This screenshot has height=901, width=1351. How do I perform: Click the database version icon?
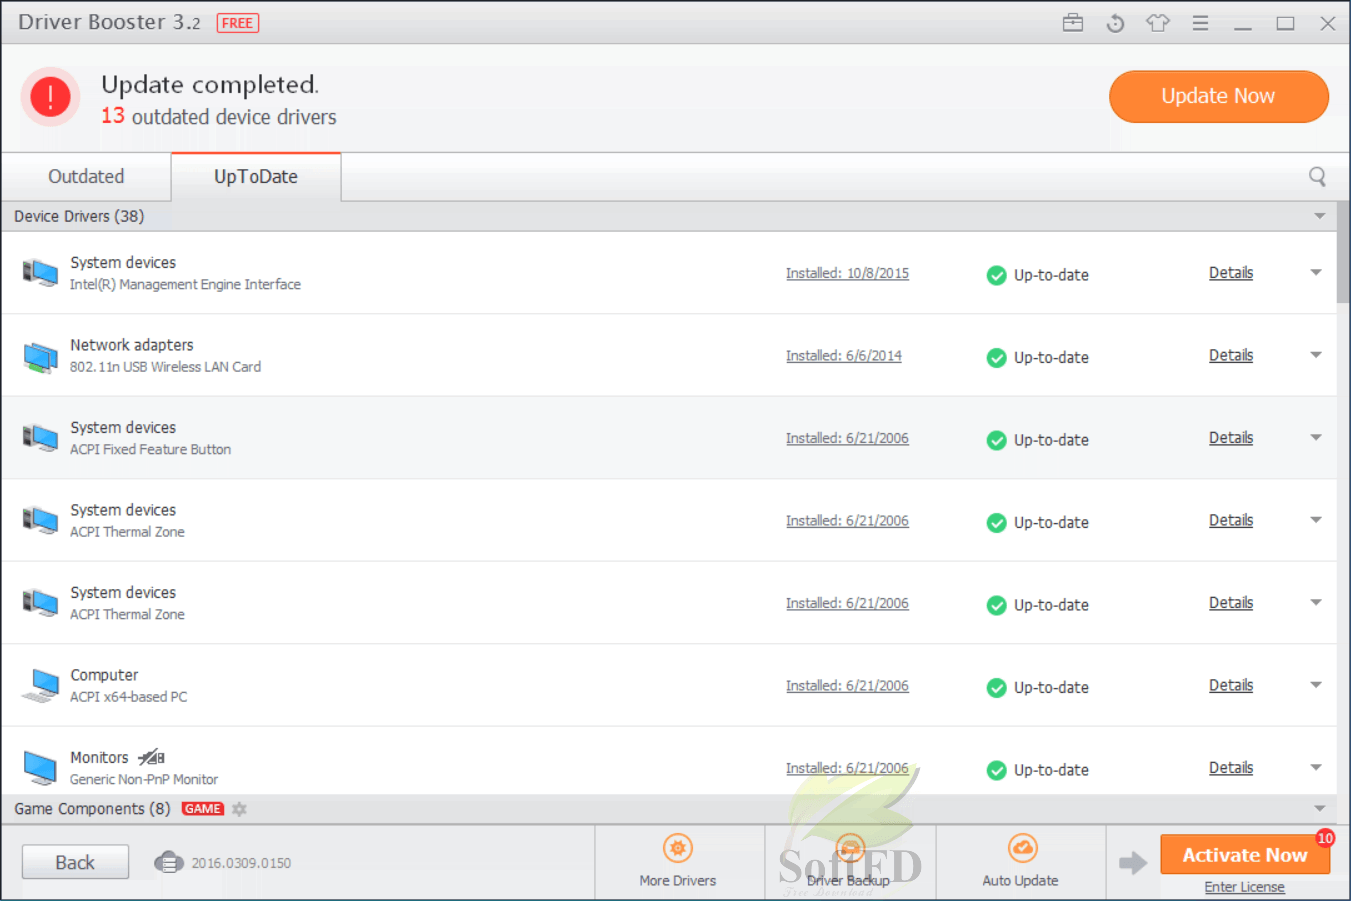coord(169,862)
